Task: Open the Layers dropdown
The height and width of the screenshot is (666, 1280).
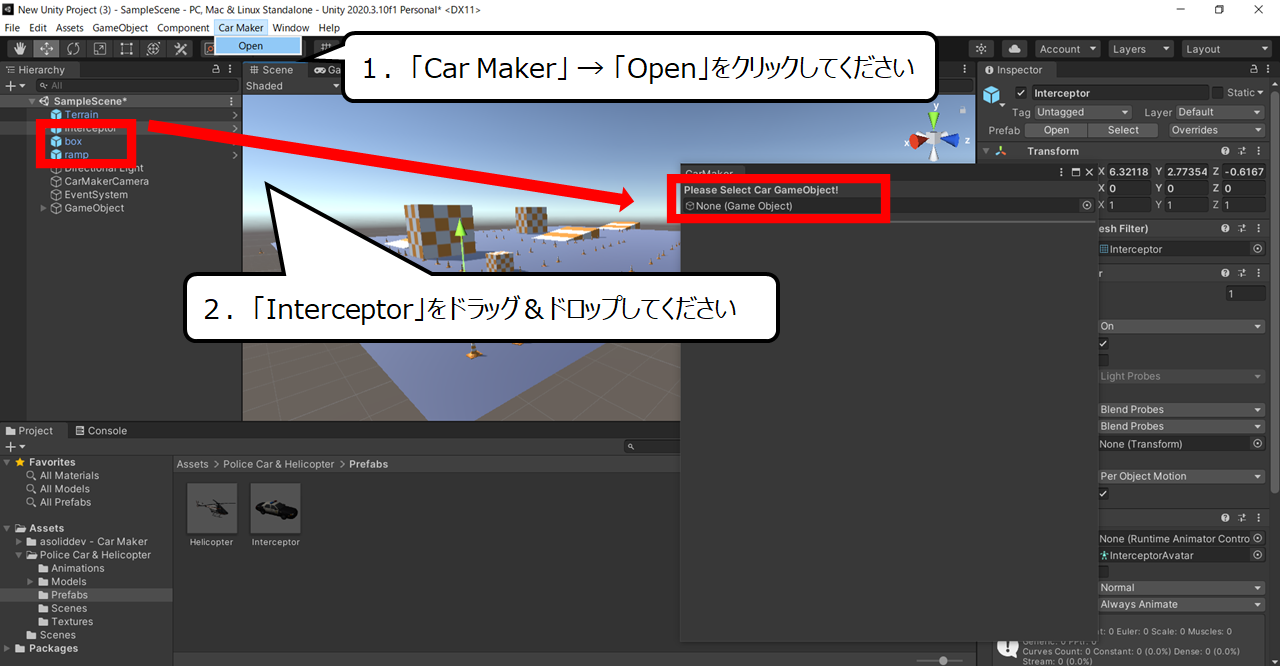Action: (x=1140, y=49)
